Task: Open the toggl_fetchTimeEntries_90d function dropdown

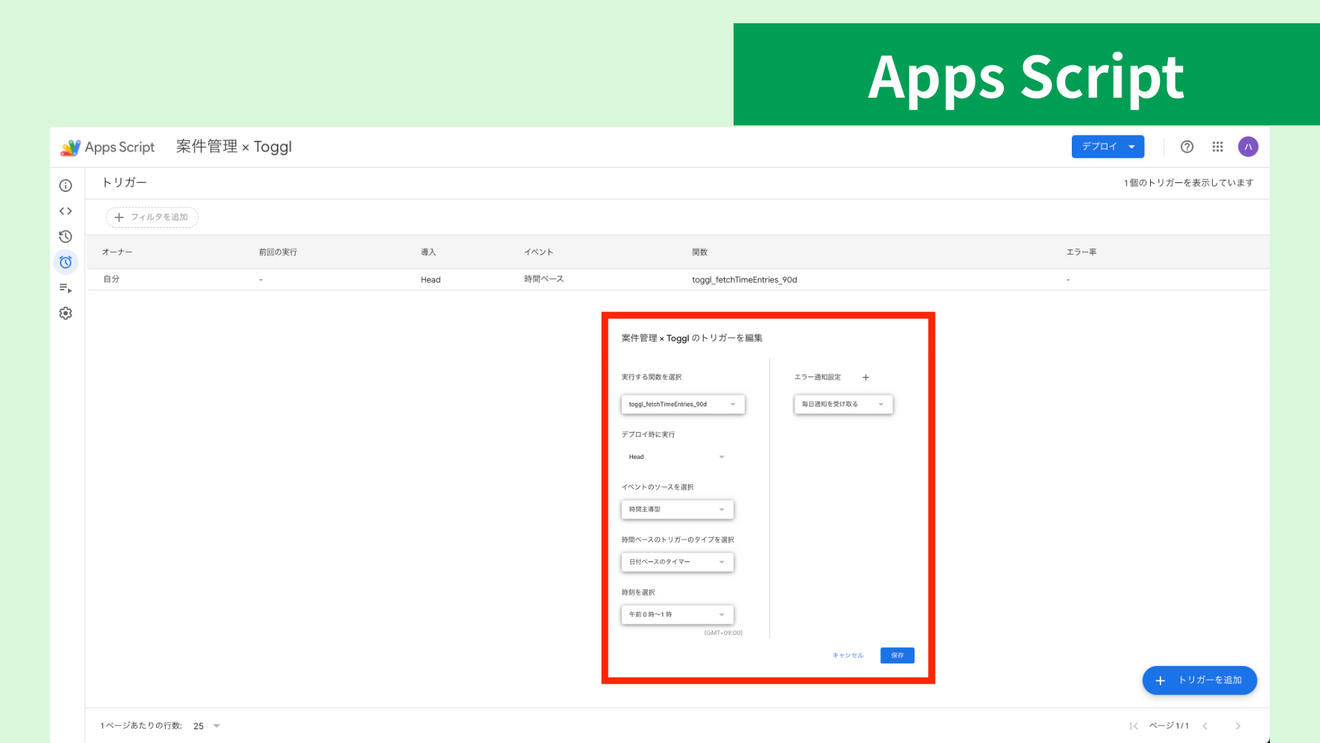Action: coord(683,404)
